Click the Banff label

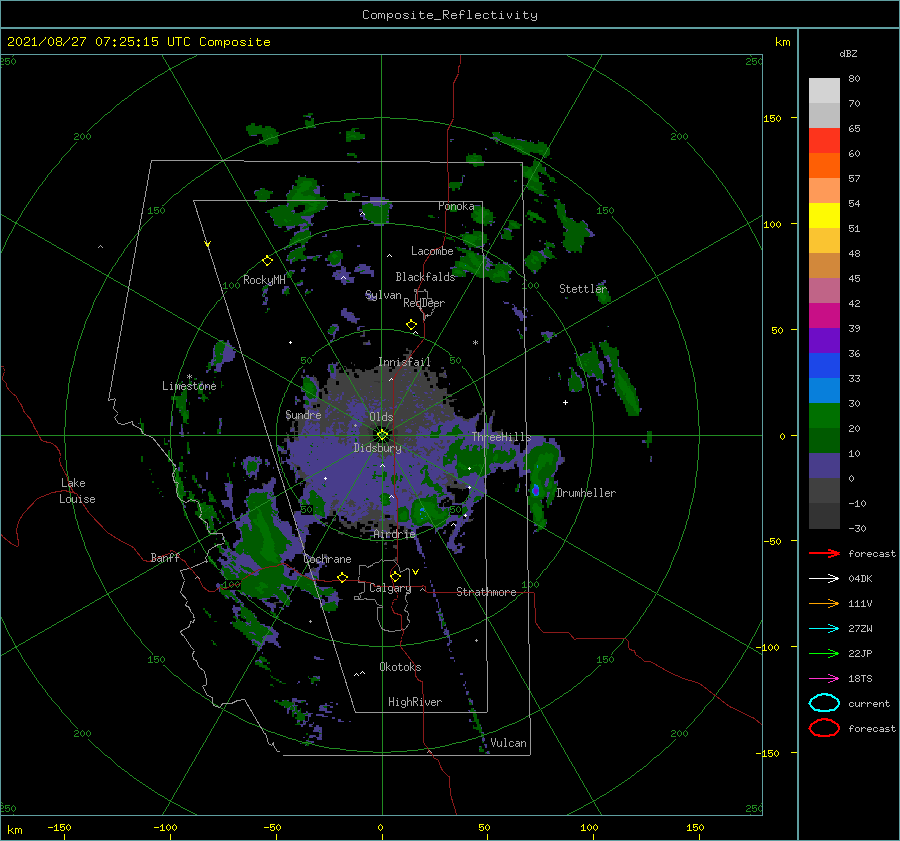point(165,557)
